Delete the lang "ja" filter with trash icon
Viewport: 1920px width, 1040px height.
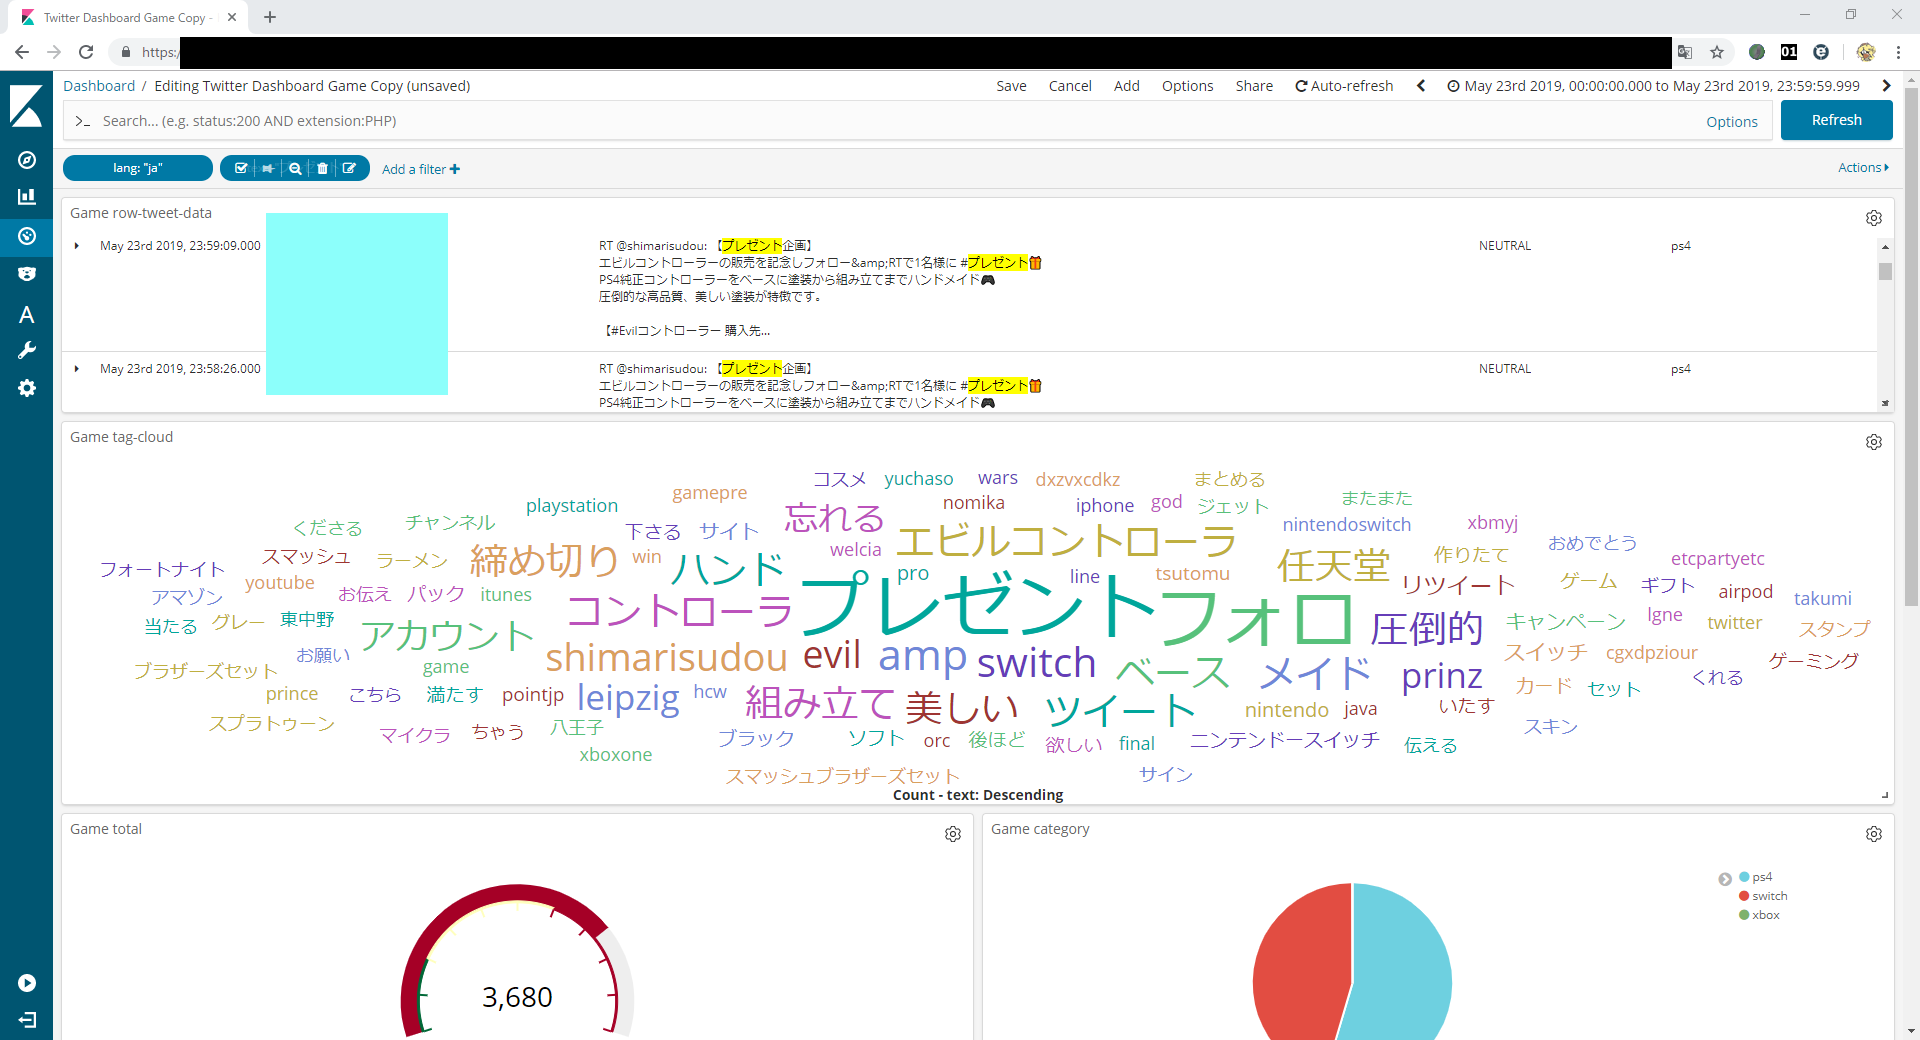(322, 169)
